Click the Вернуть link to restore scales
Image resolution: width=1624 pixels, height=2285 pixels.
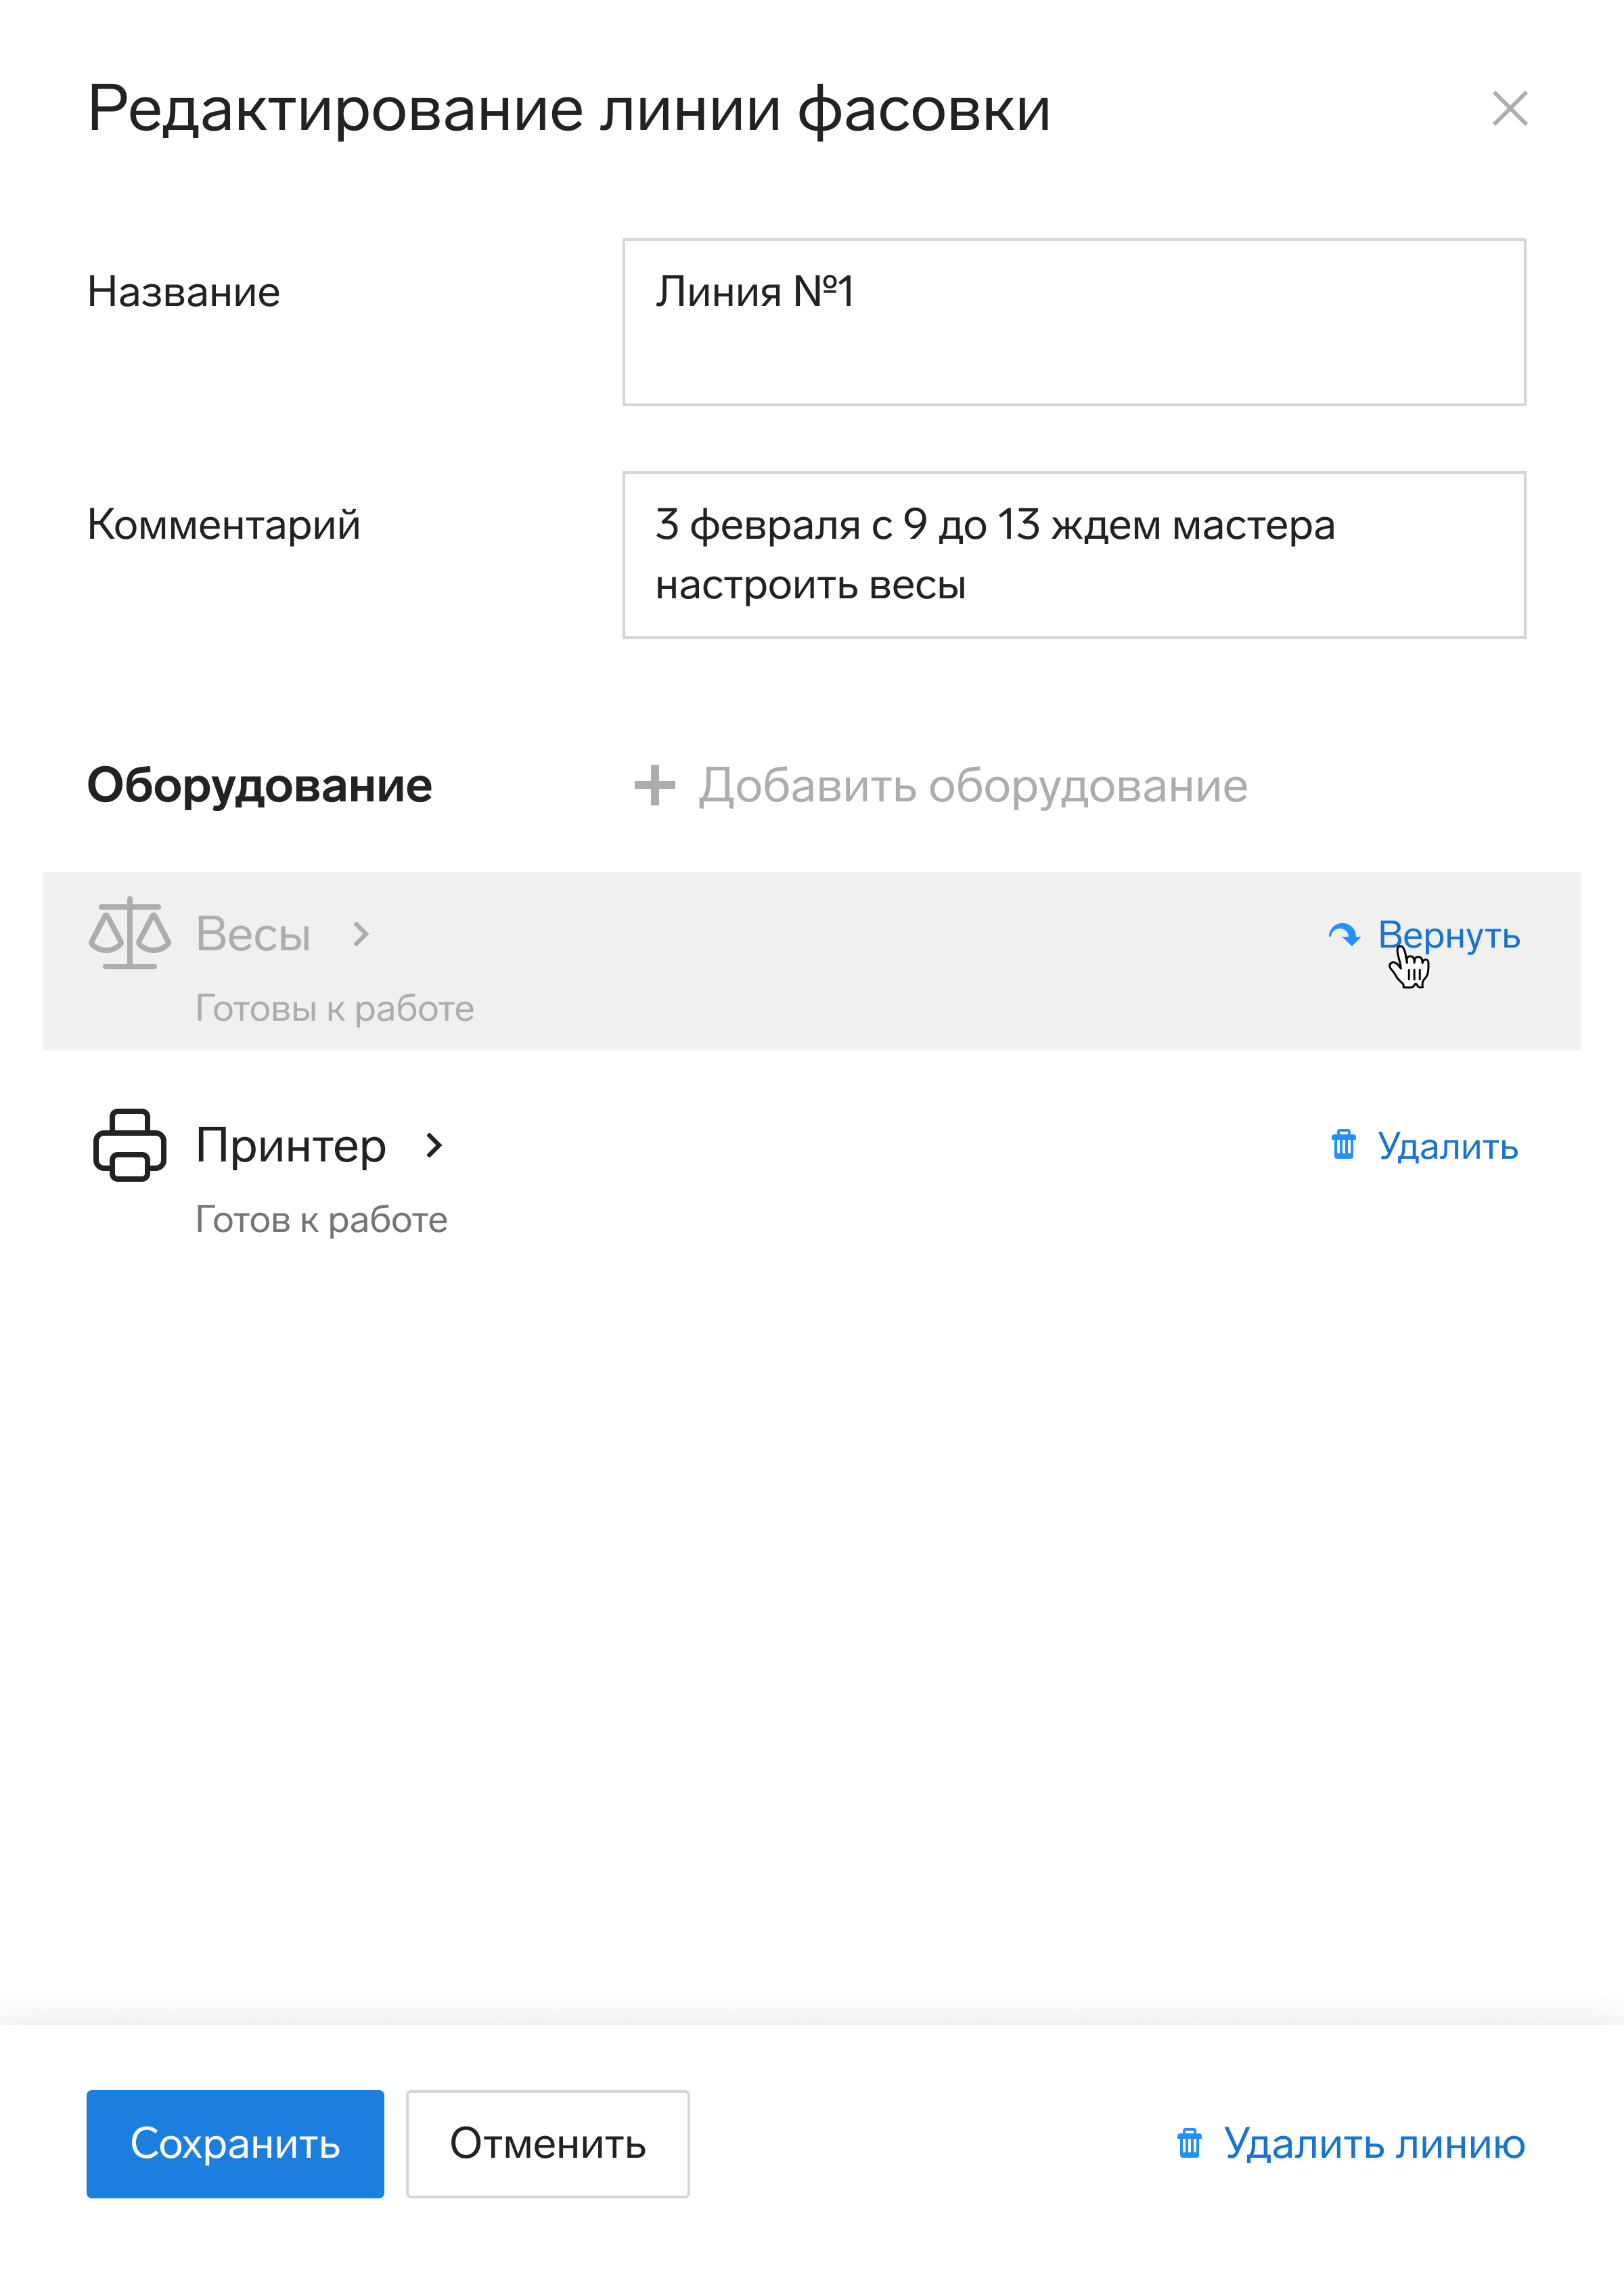(1449, 935)
